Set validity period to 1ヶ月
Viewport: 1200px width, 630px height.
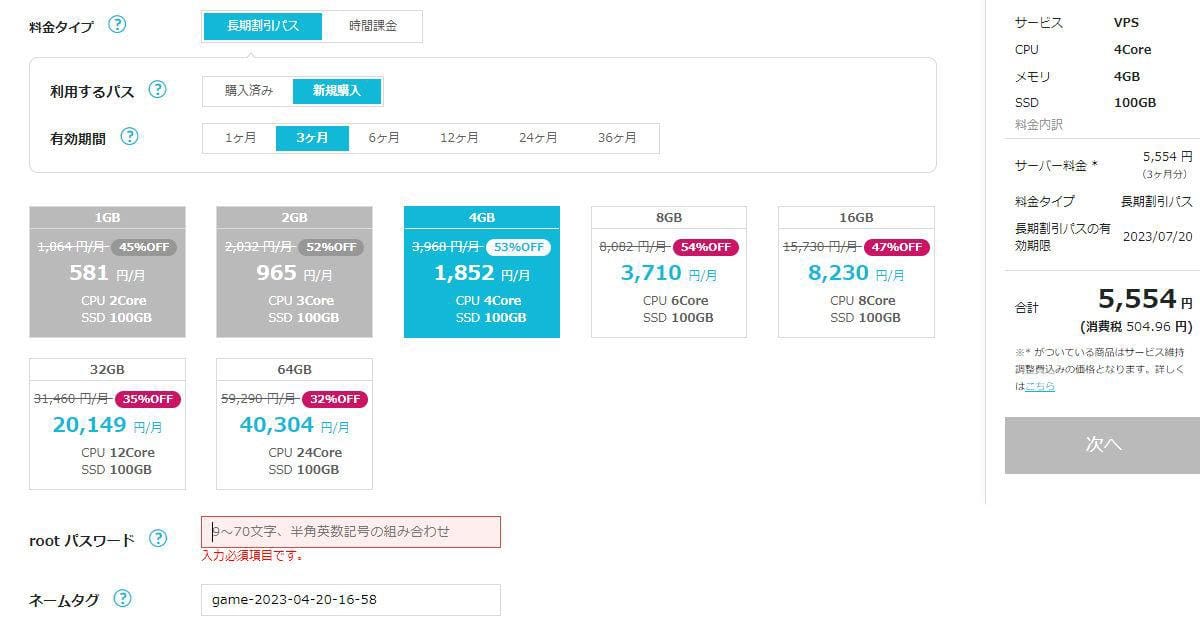pos(240,138)
